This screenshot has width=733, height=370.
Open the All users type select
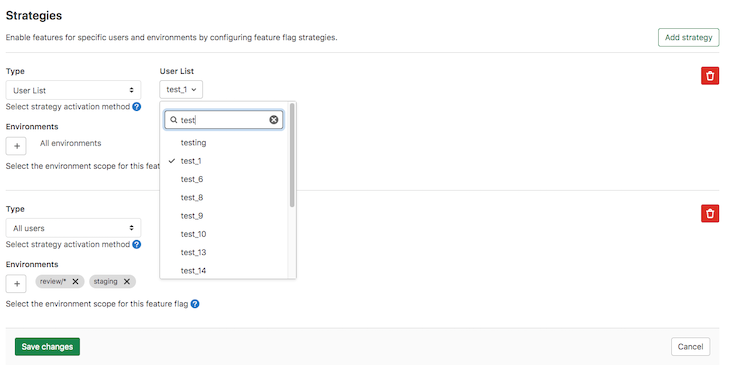pos(73,228)
